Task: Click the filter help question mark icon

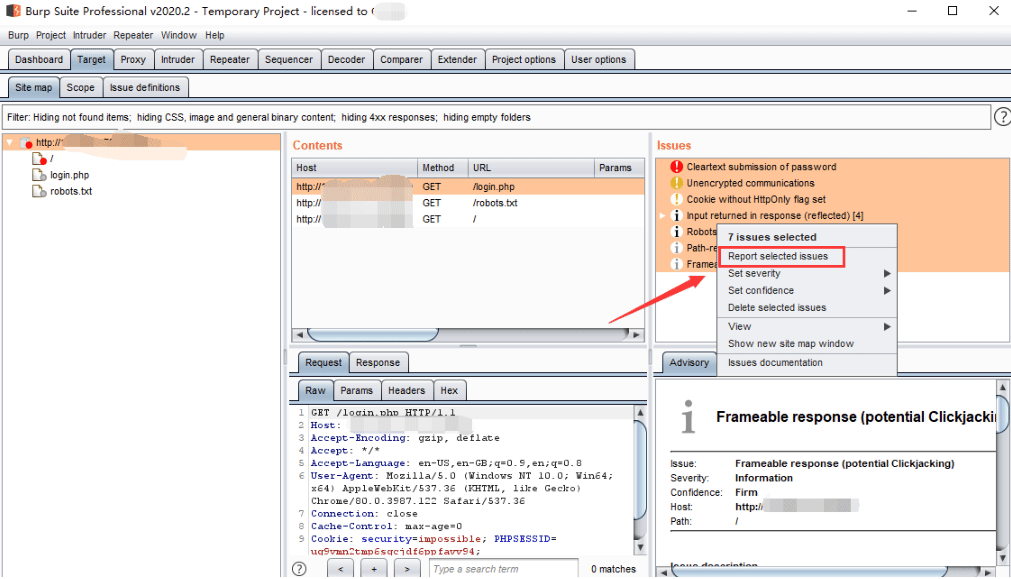Action: (1003, 117)
